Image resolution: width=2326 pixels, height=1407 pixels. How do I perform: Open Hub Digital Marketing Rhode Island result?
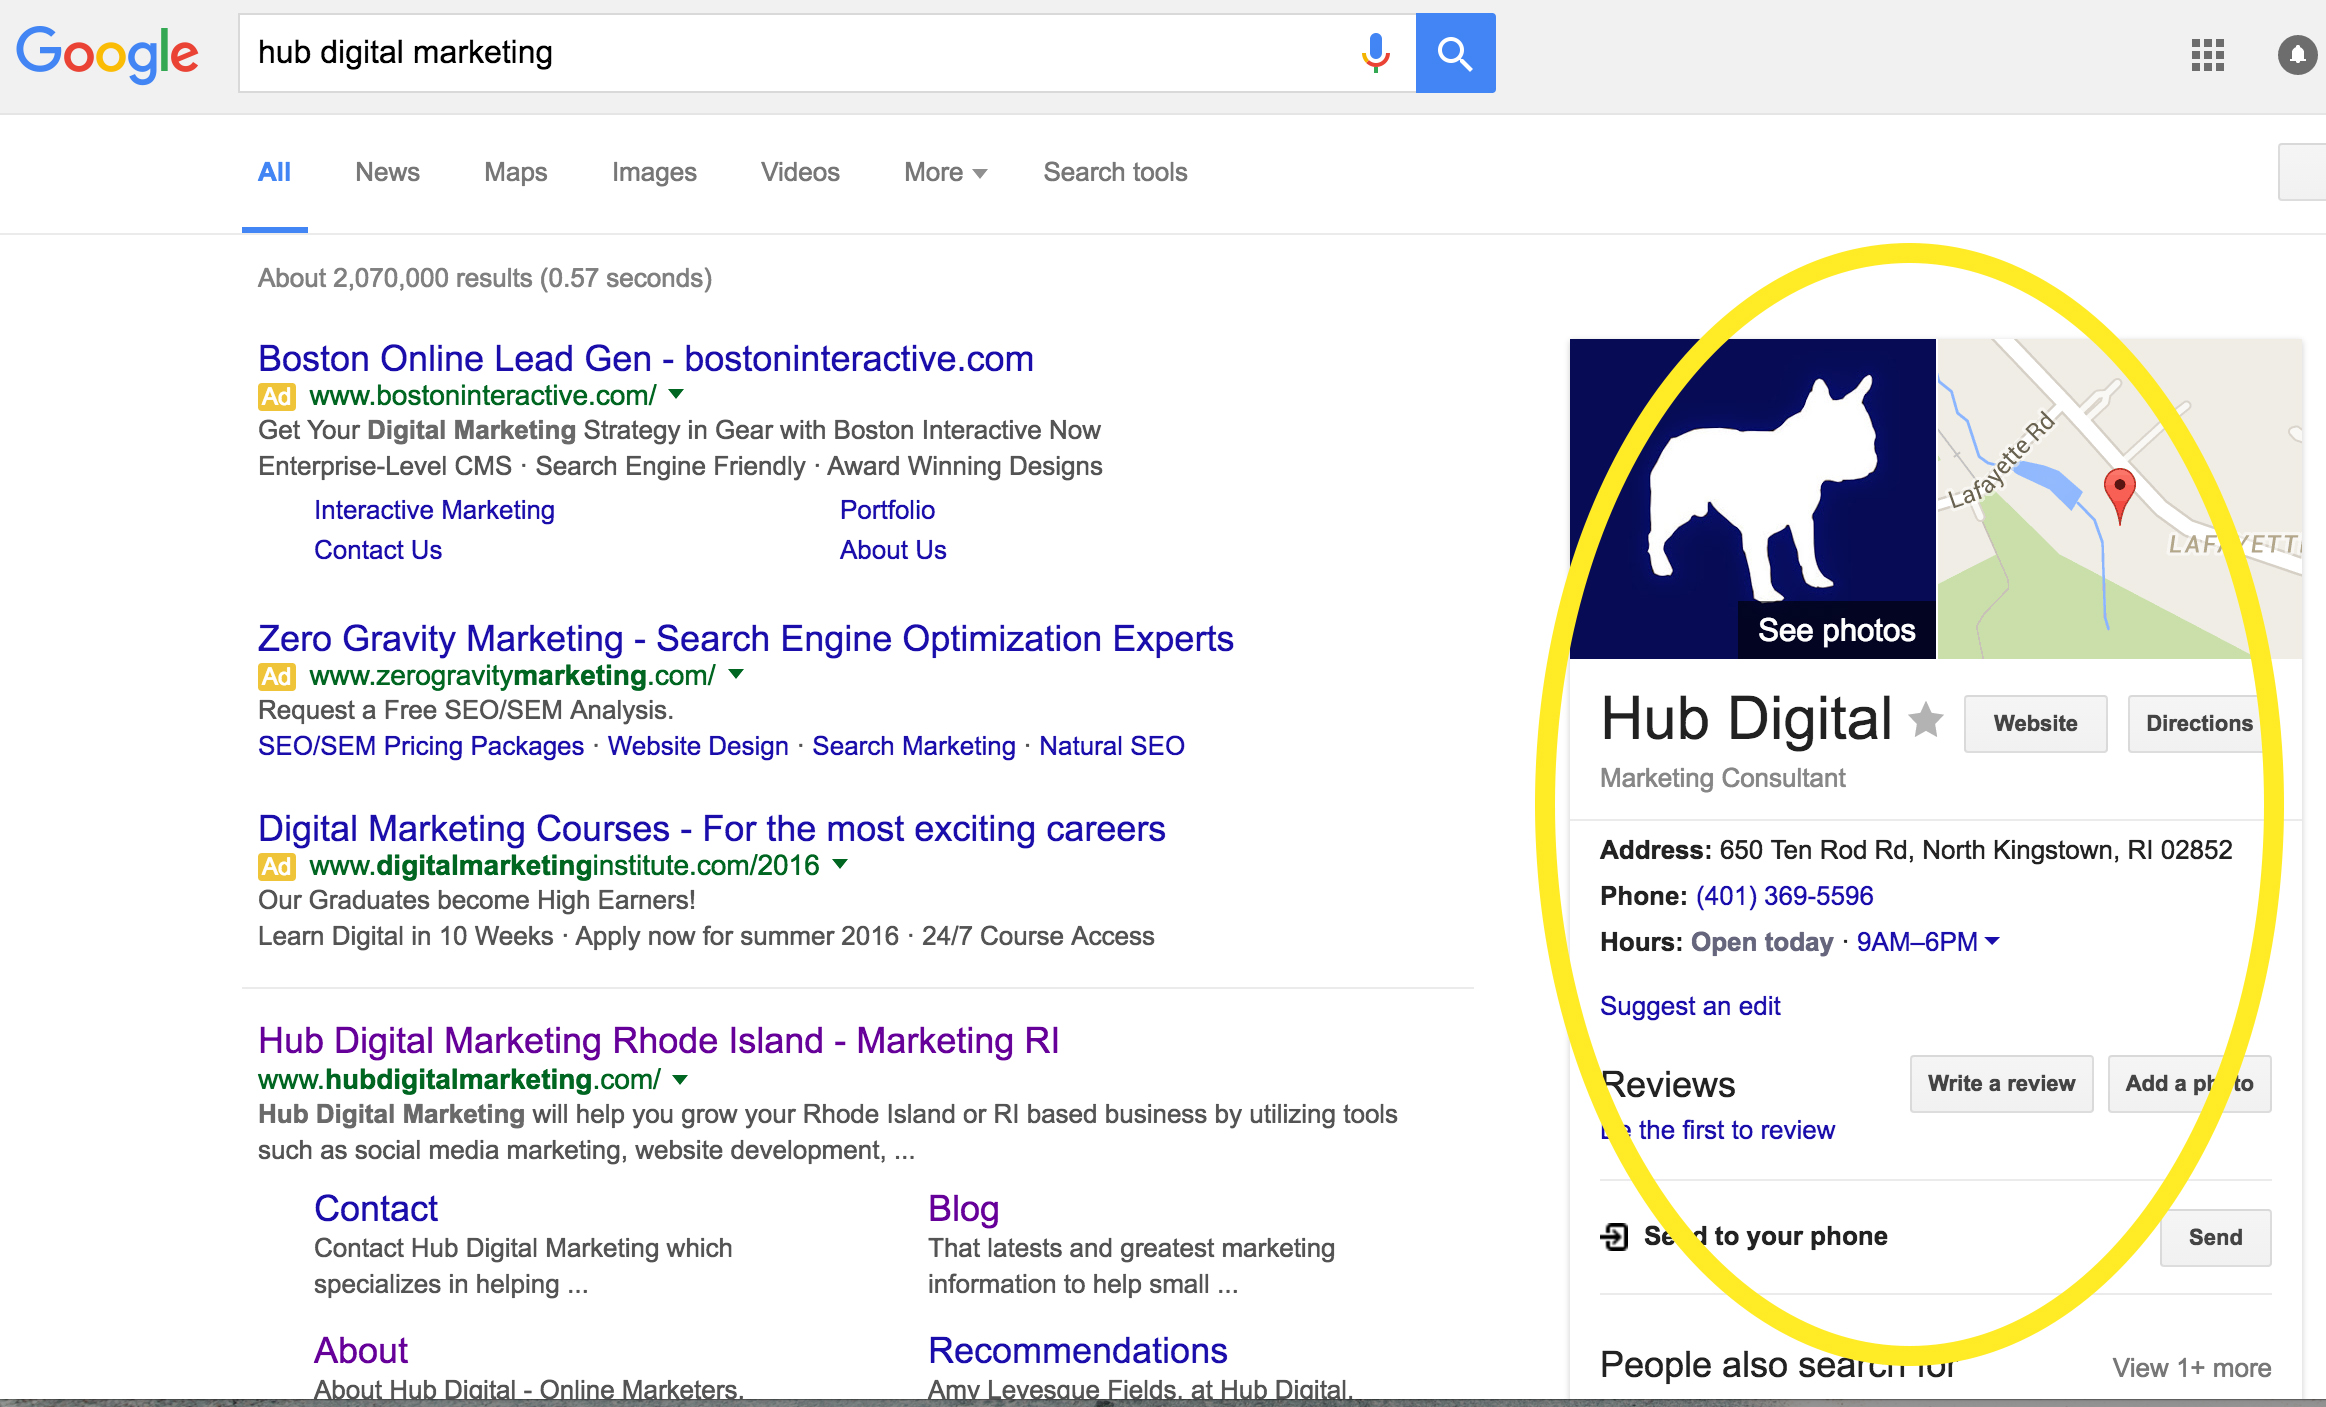point(659,1040)
